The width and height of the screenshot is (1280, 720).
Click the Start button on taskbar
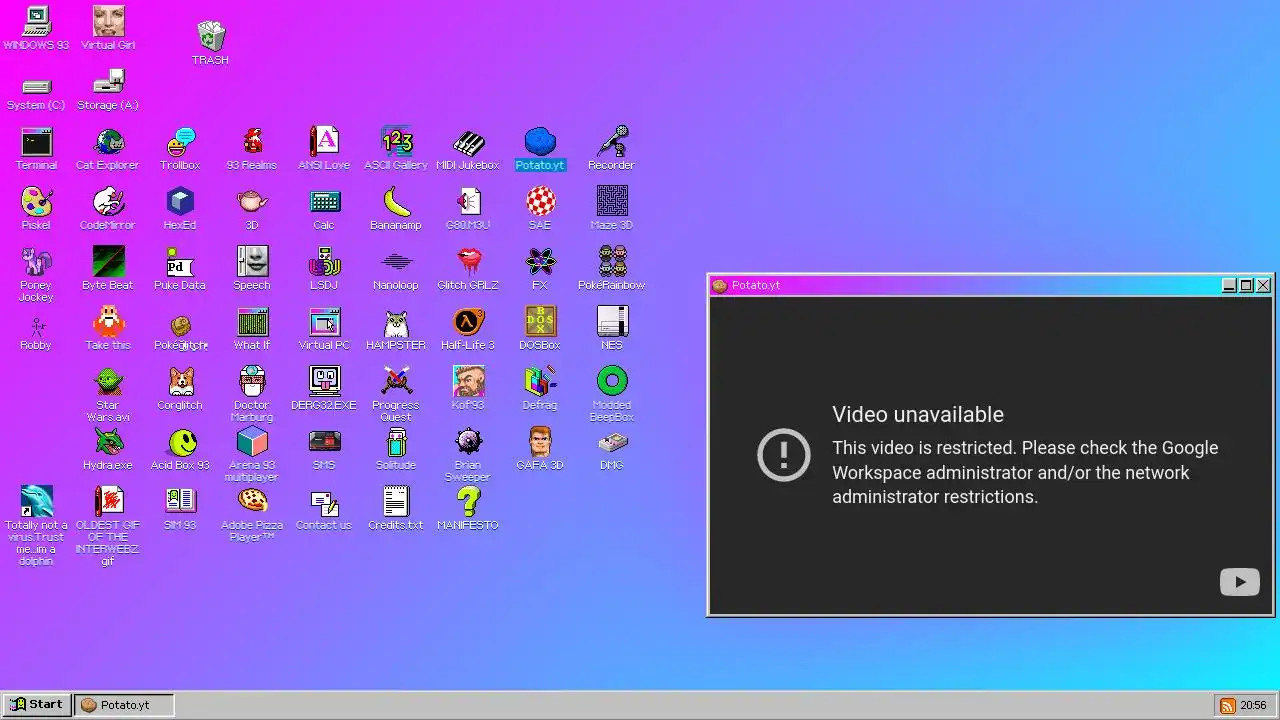click(37, 705)
